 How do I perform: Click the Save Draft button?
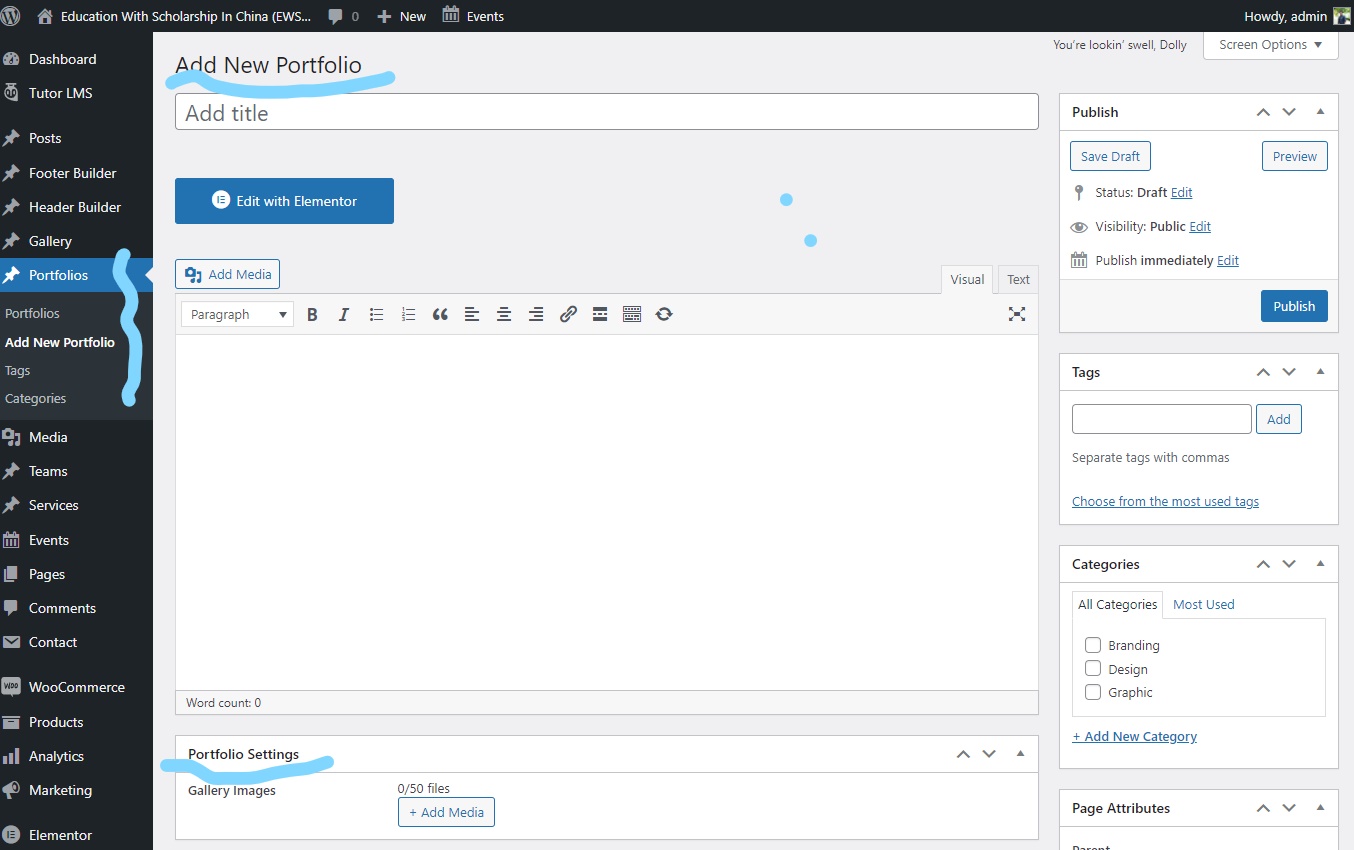tap(1110, 157)
